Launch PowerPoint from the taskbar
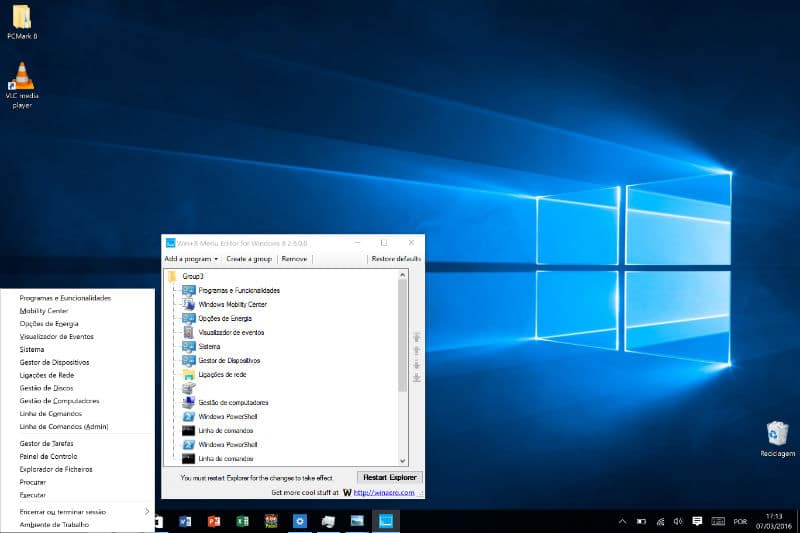 pos(213,521)
